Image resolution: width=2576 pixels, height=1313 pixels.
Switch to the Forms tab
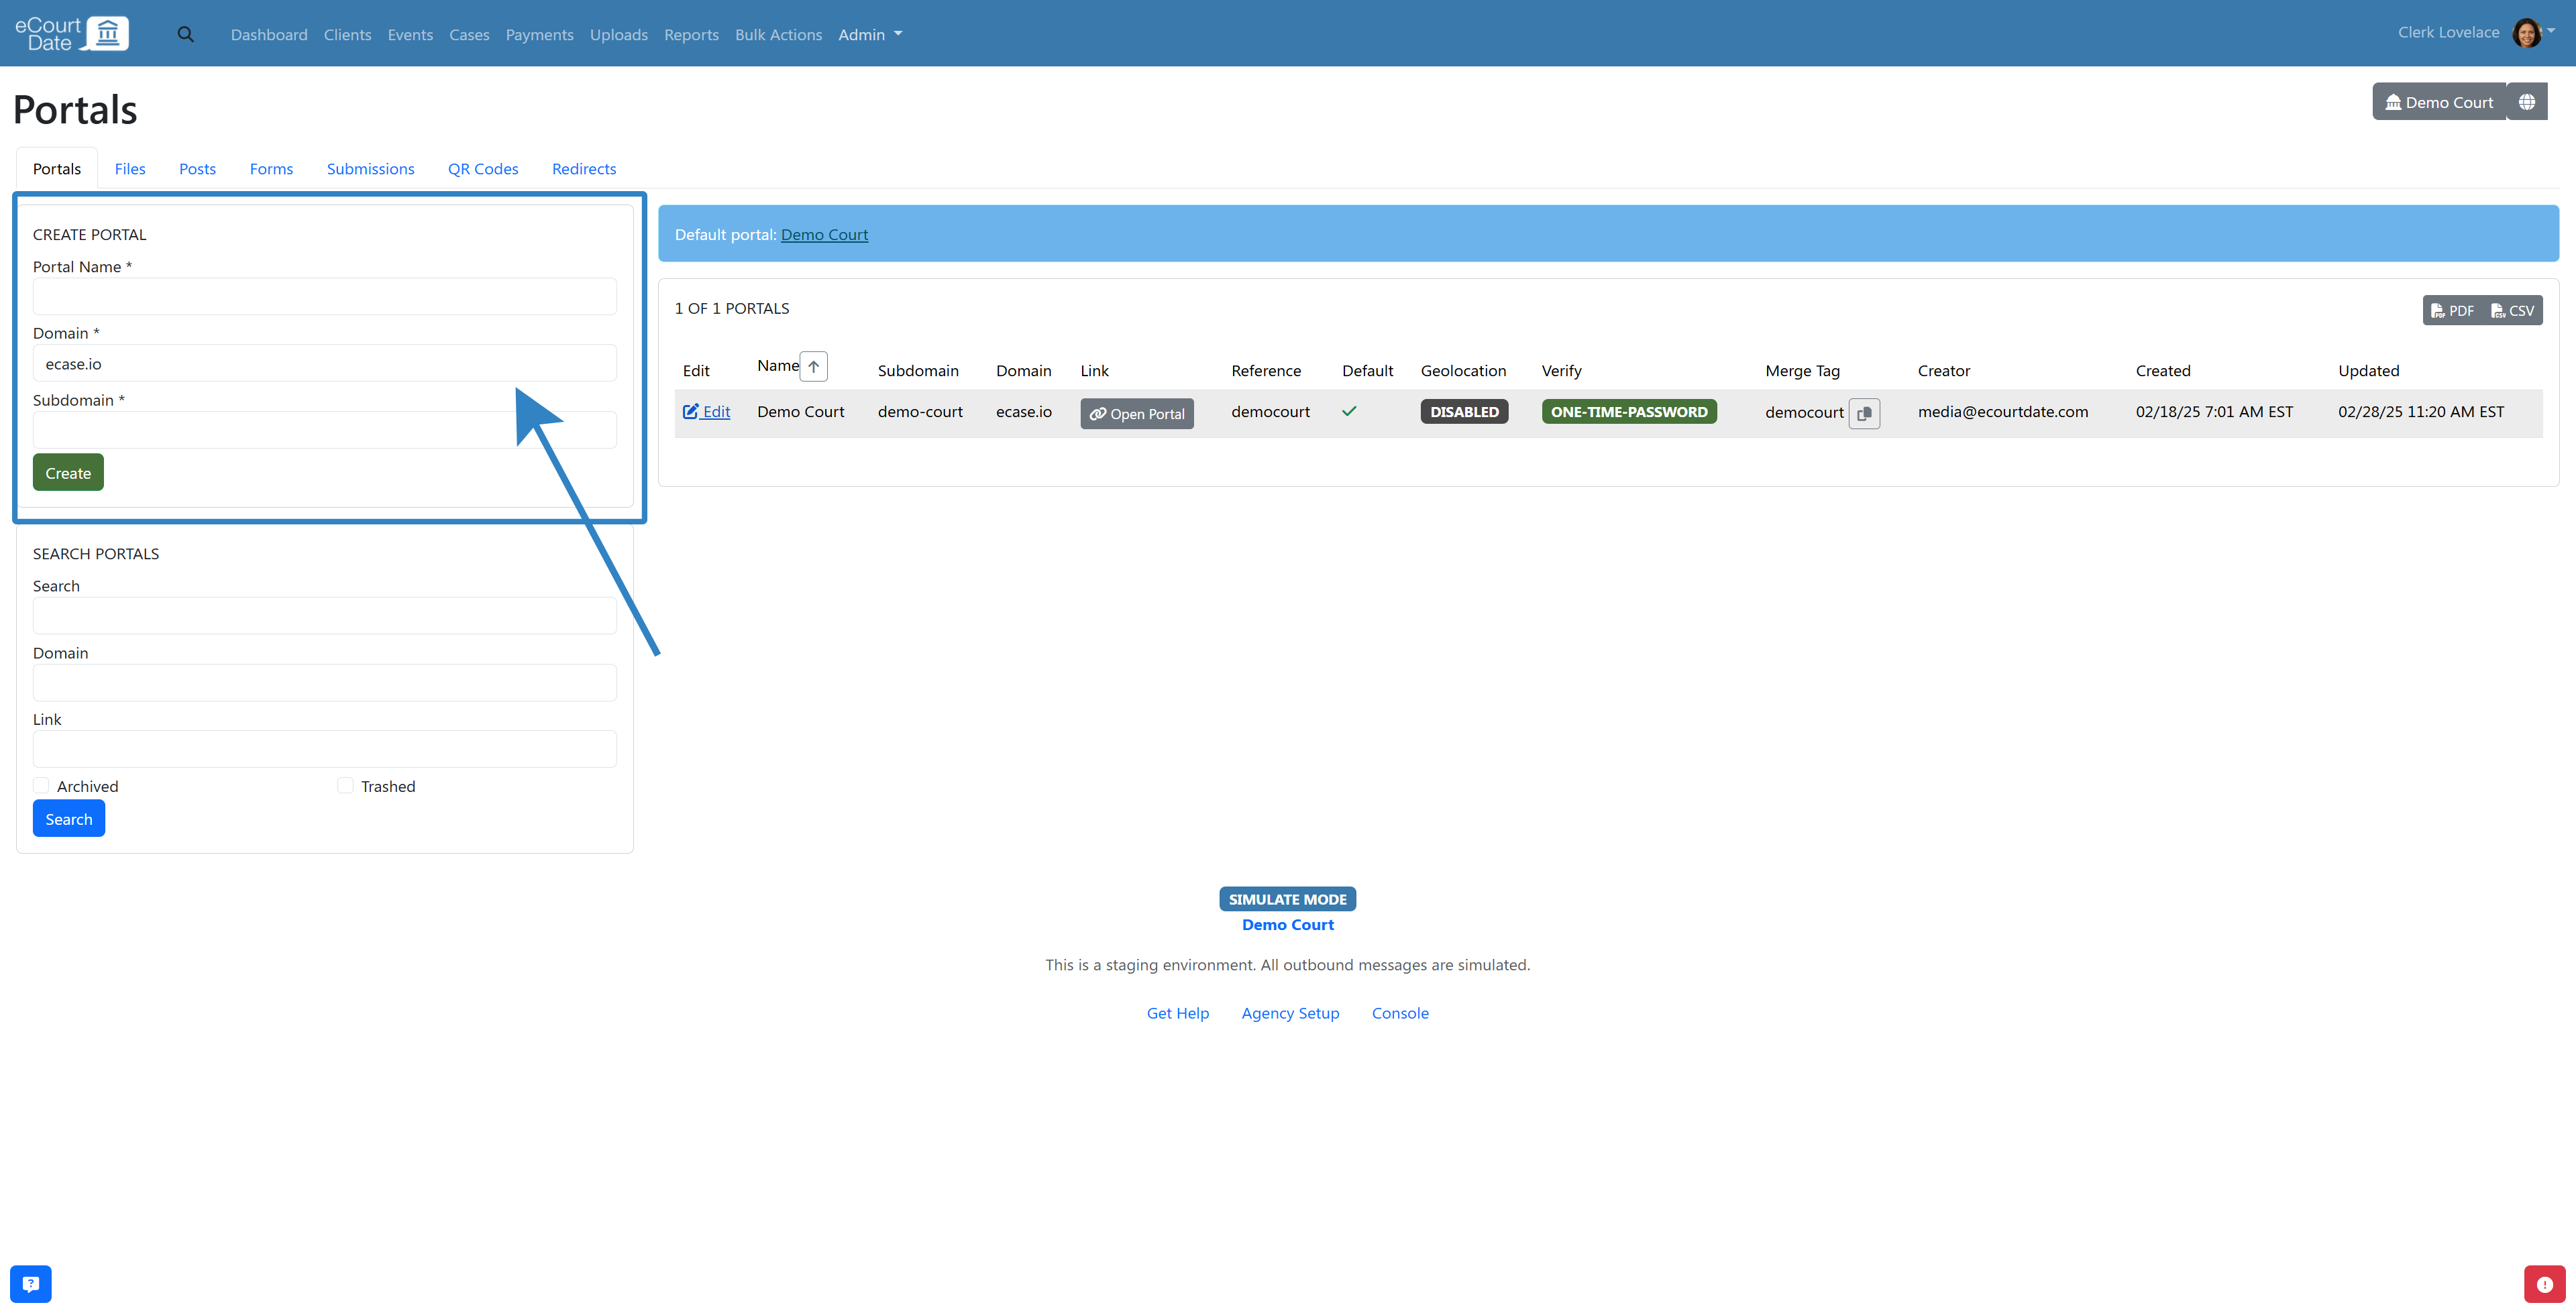pos(271,168)
